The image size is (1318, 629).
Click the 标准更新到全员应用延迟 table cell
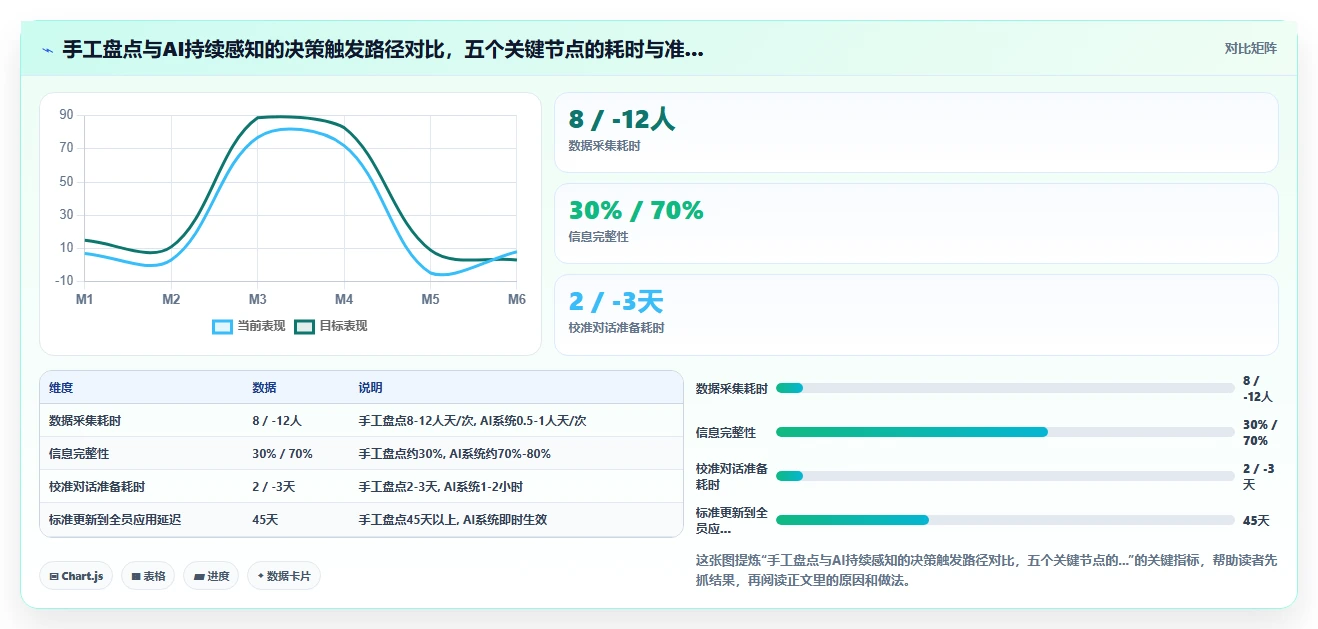click(x=115, y=520)
